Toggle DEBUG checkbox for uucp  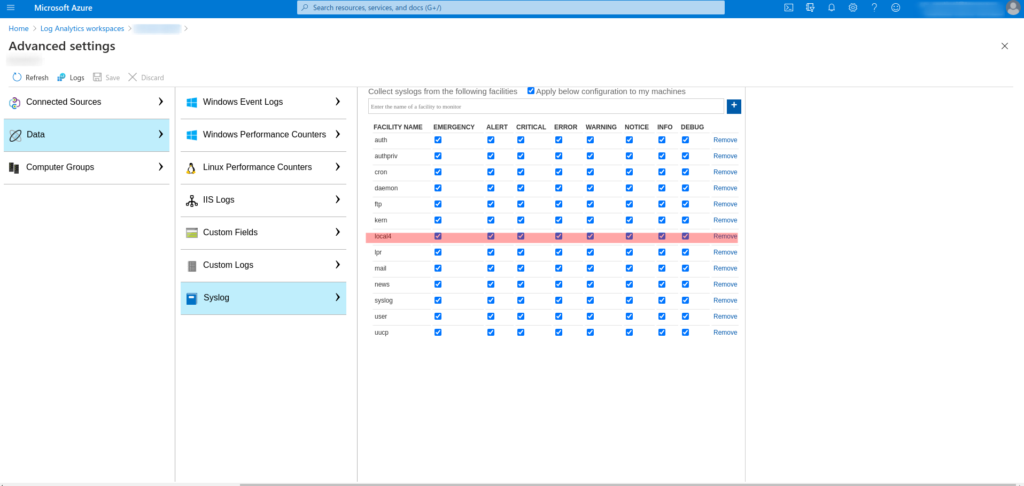(685, 332)
